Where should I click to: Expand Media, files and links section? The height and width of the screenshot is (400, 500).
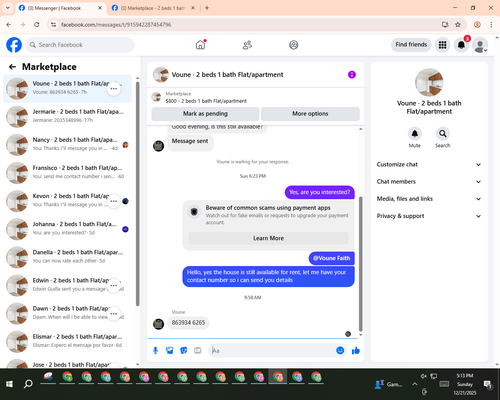pyautogui.click(x=429, y=199)
